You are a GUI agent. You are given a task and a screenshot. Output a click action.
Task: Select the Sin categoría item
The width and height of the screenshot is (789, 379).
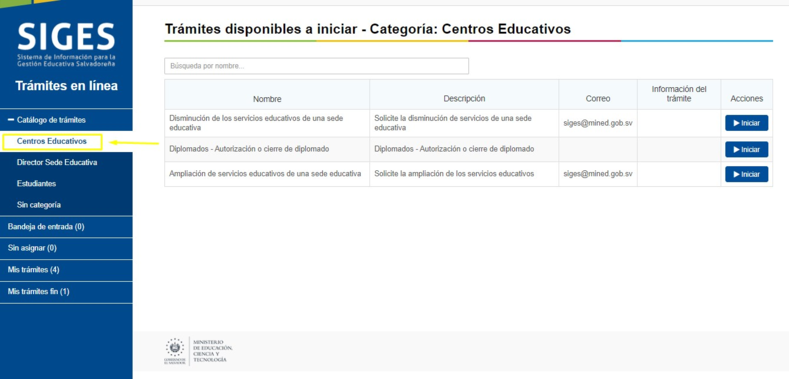point(39,205)
